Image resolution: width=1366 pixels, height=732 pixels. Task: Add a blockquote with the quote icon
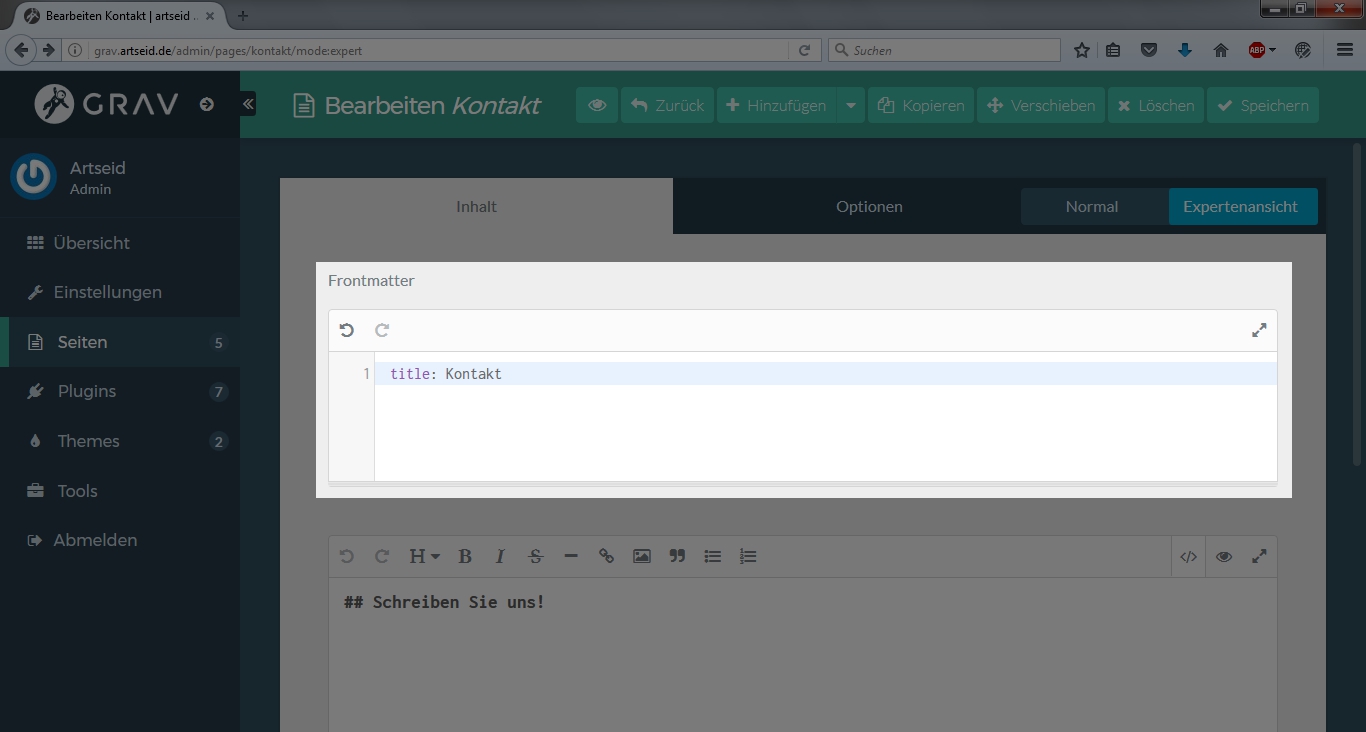pos(677,557)
